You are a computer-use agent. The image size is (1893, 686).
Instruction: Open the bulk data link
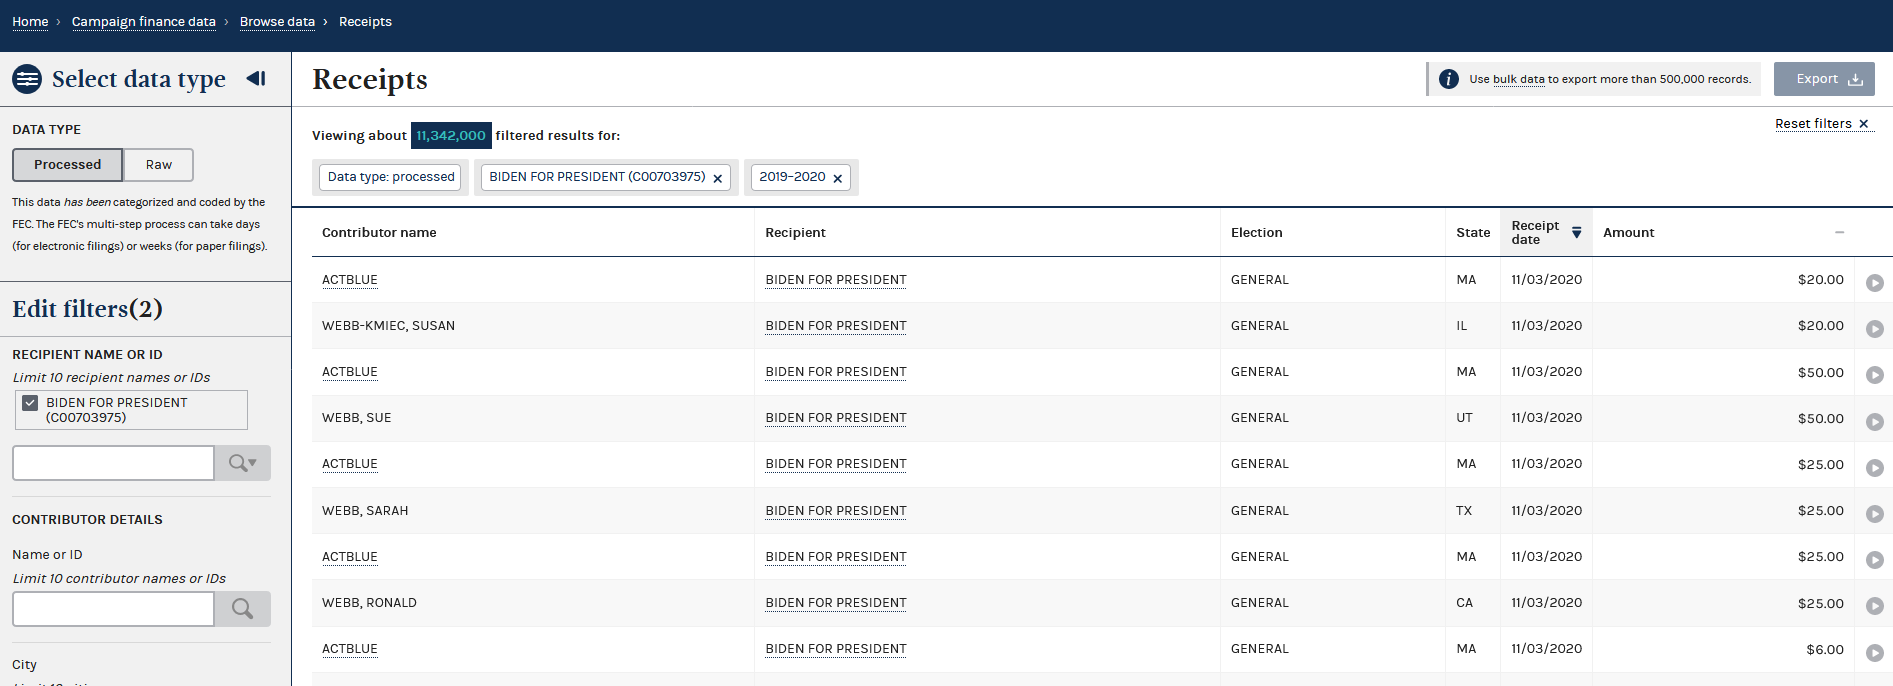click(x=1519, y=80)
